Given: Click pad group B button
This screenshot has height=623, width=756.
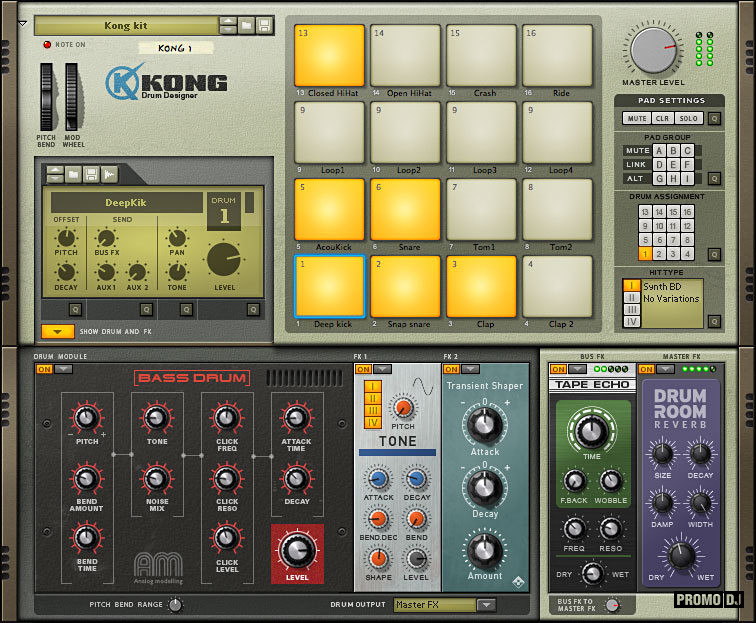Looking at the screenshot, I should (x=673, y=150).
